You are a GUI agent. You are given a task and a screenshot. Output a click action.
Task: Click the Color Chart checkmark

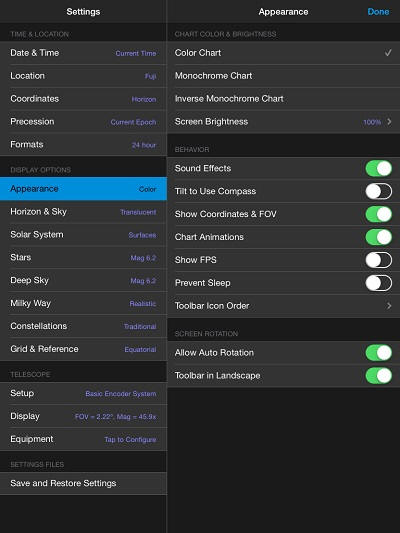388,53
